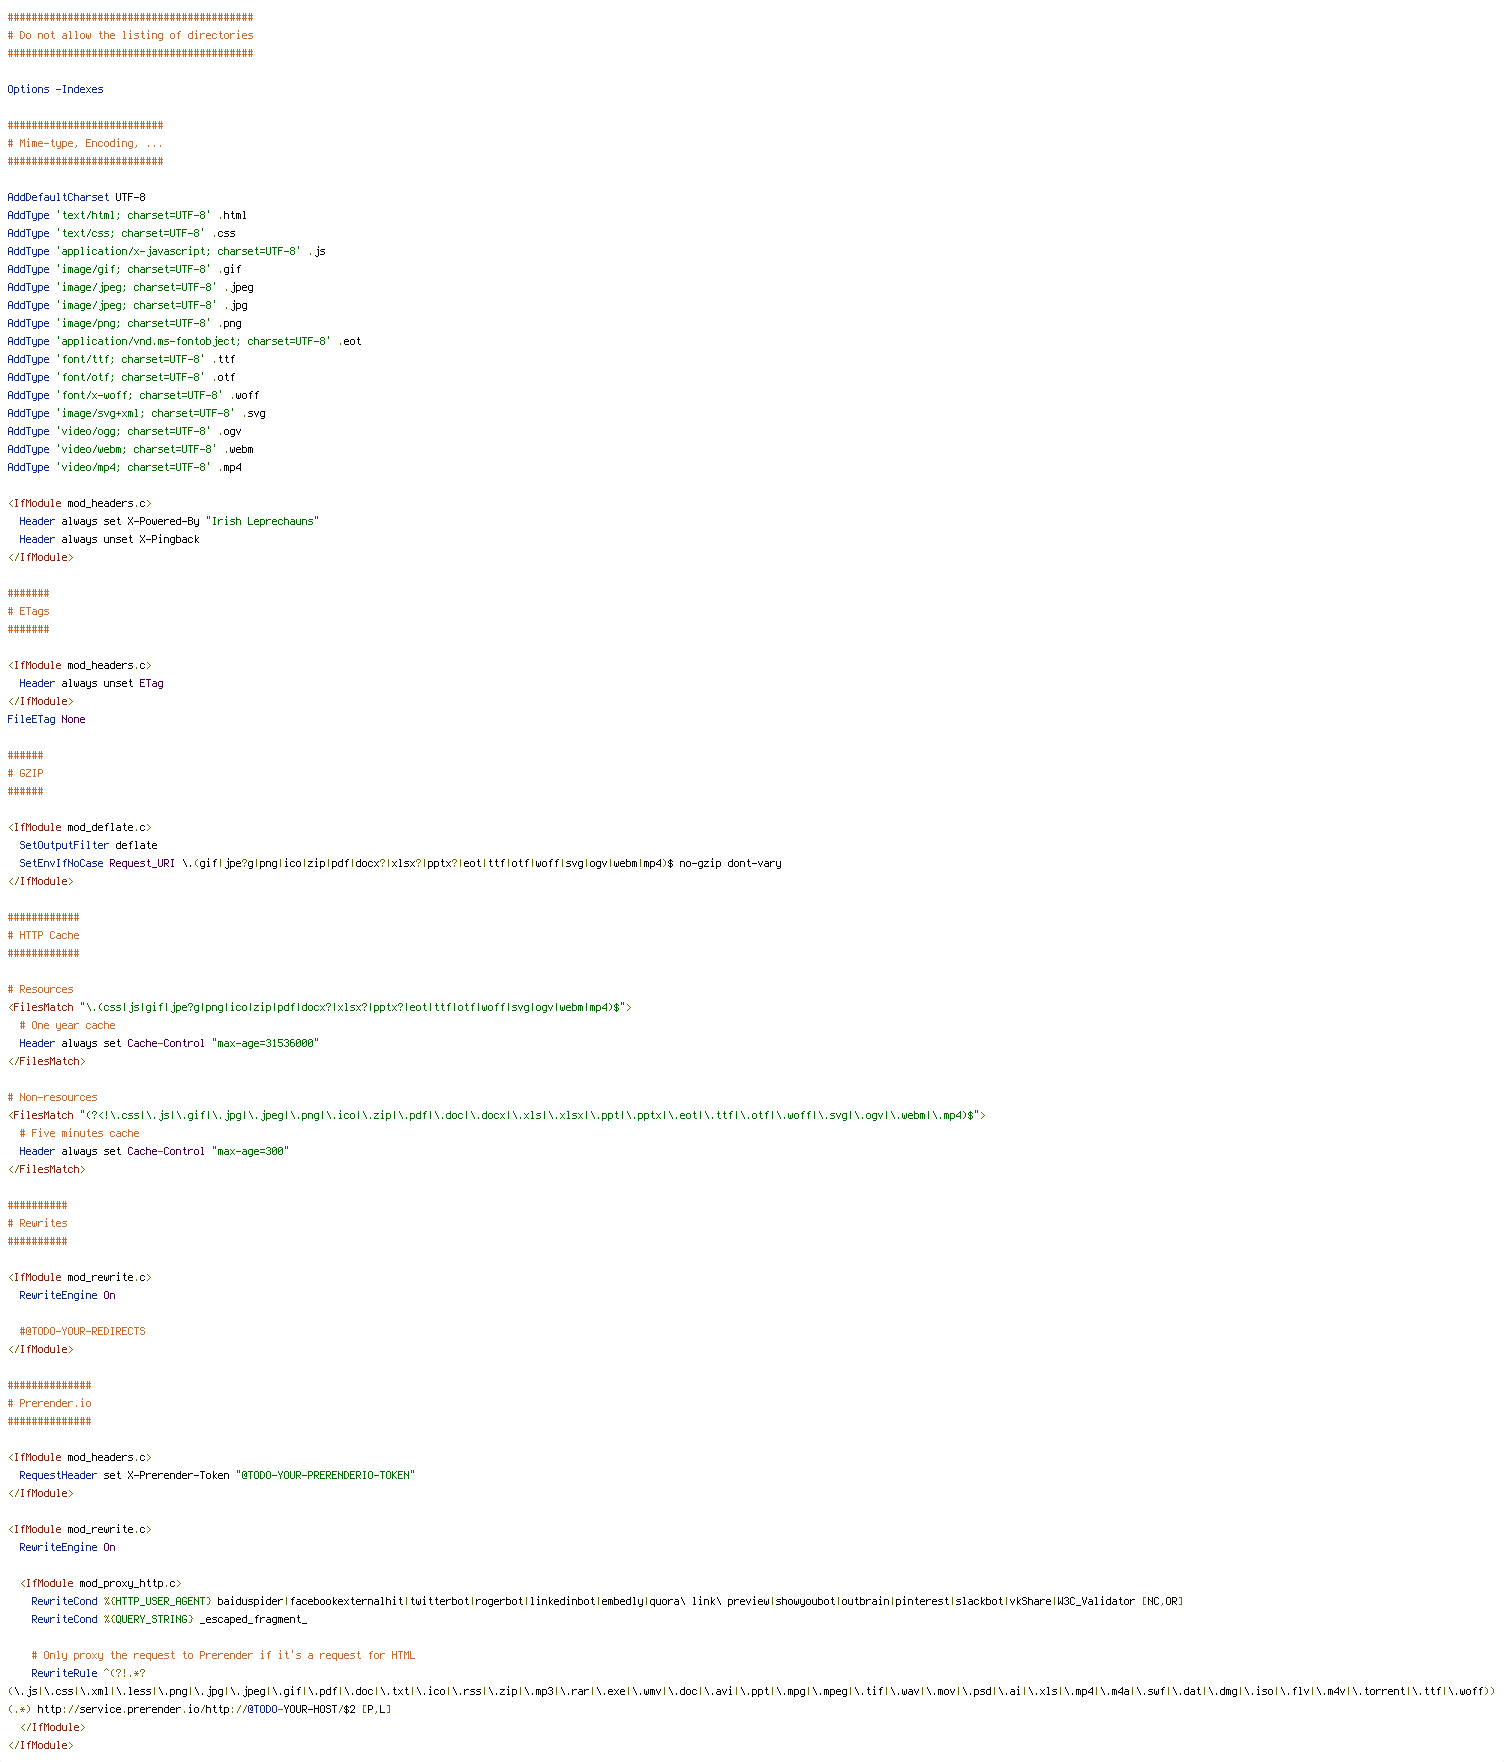Click the '# Mime-type, Encoding, ...' comment

tap(85, 143)
